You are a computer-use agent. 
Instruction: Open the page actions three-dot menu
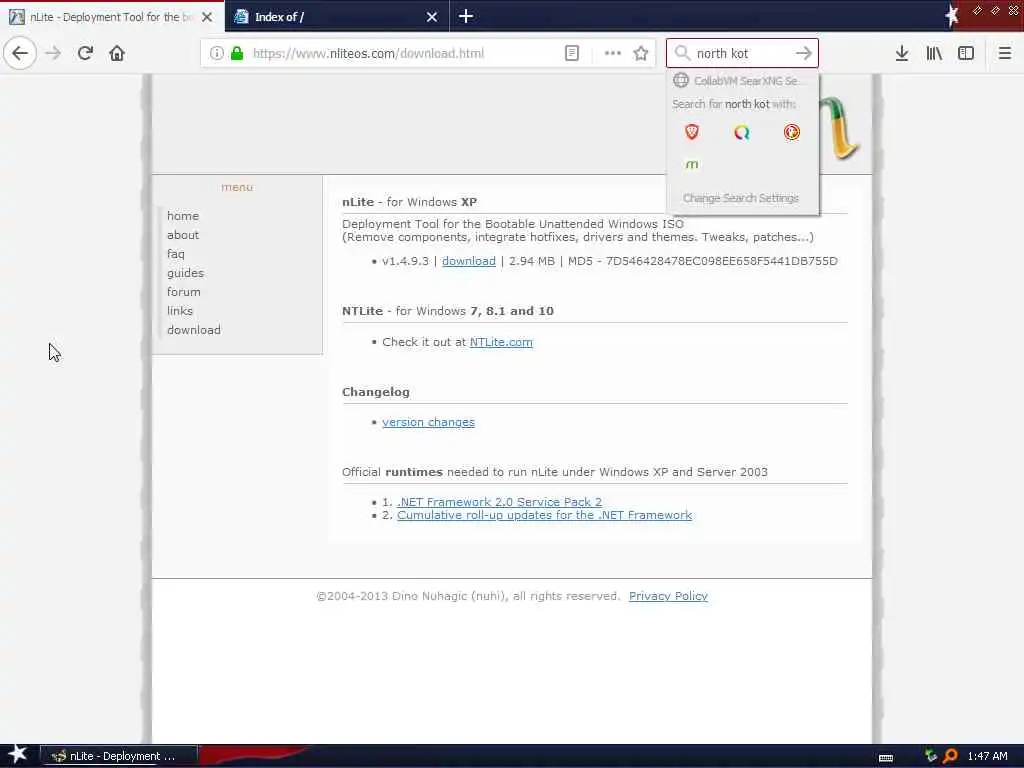tap(613, 54)
